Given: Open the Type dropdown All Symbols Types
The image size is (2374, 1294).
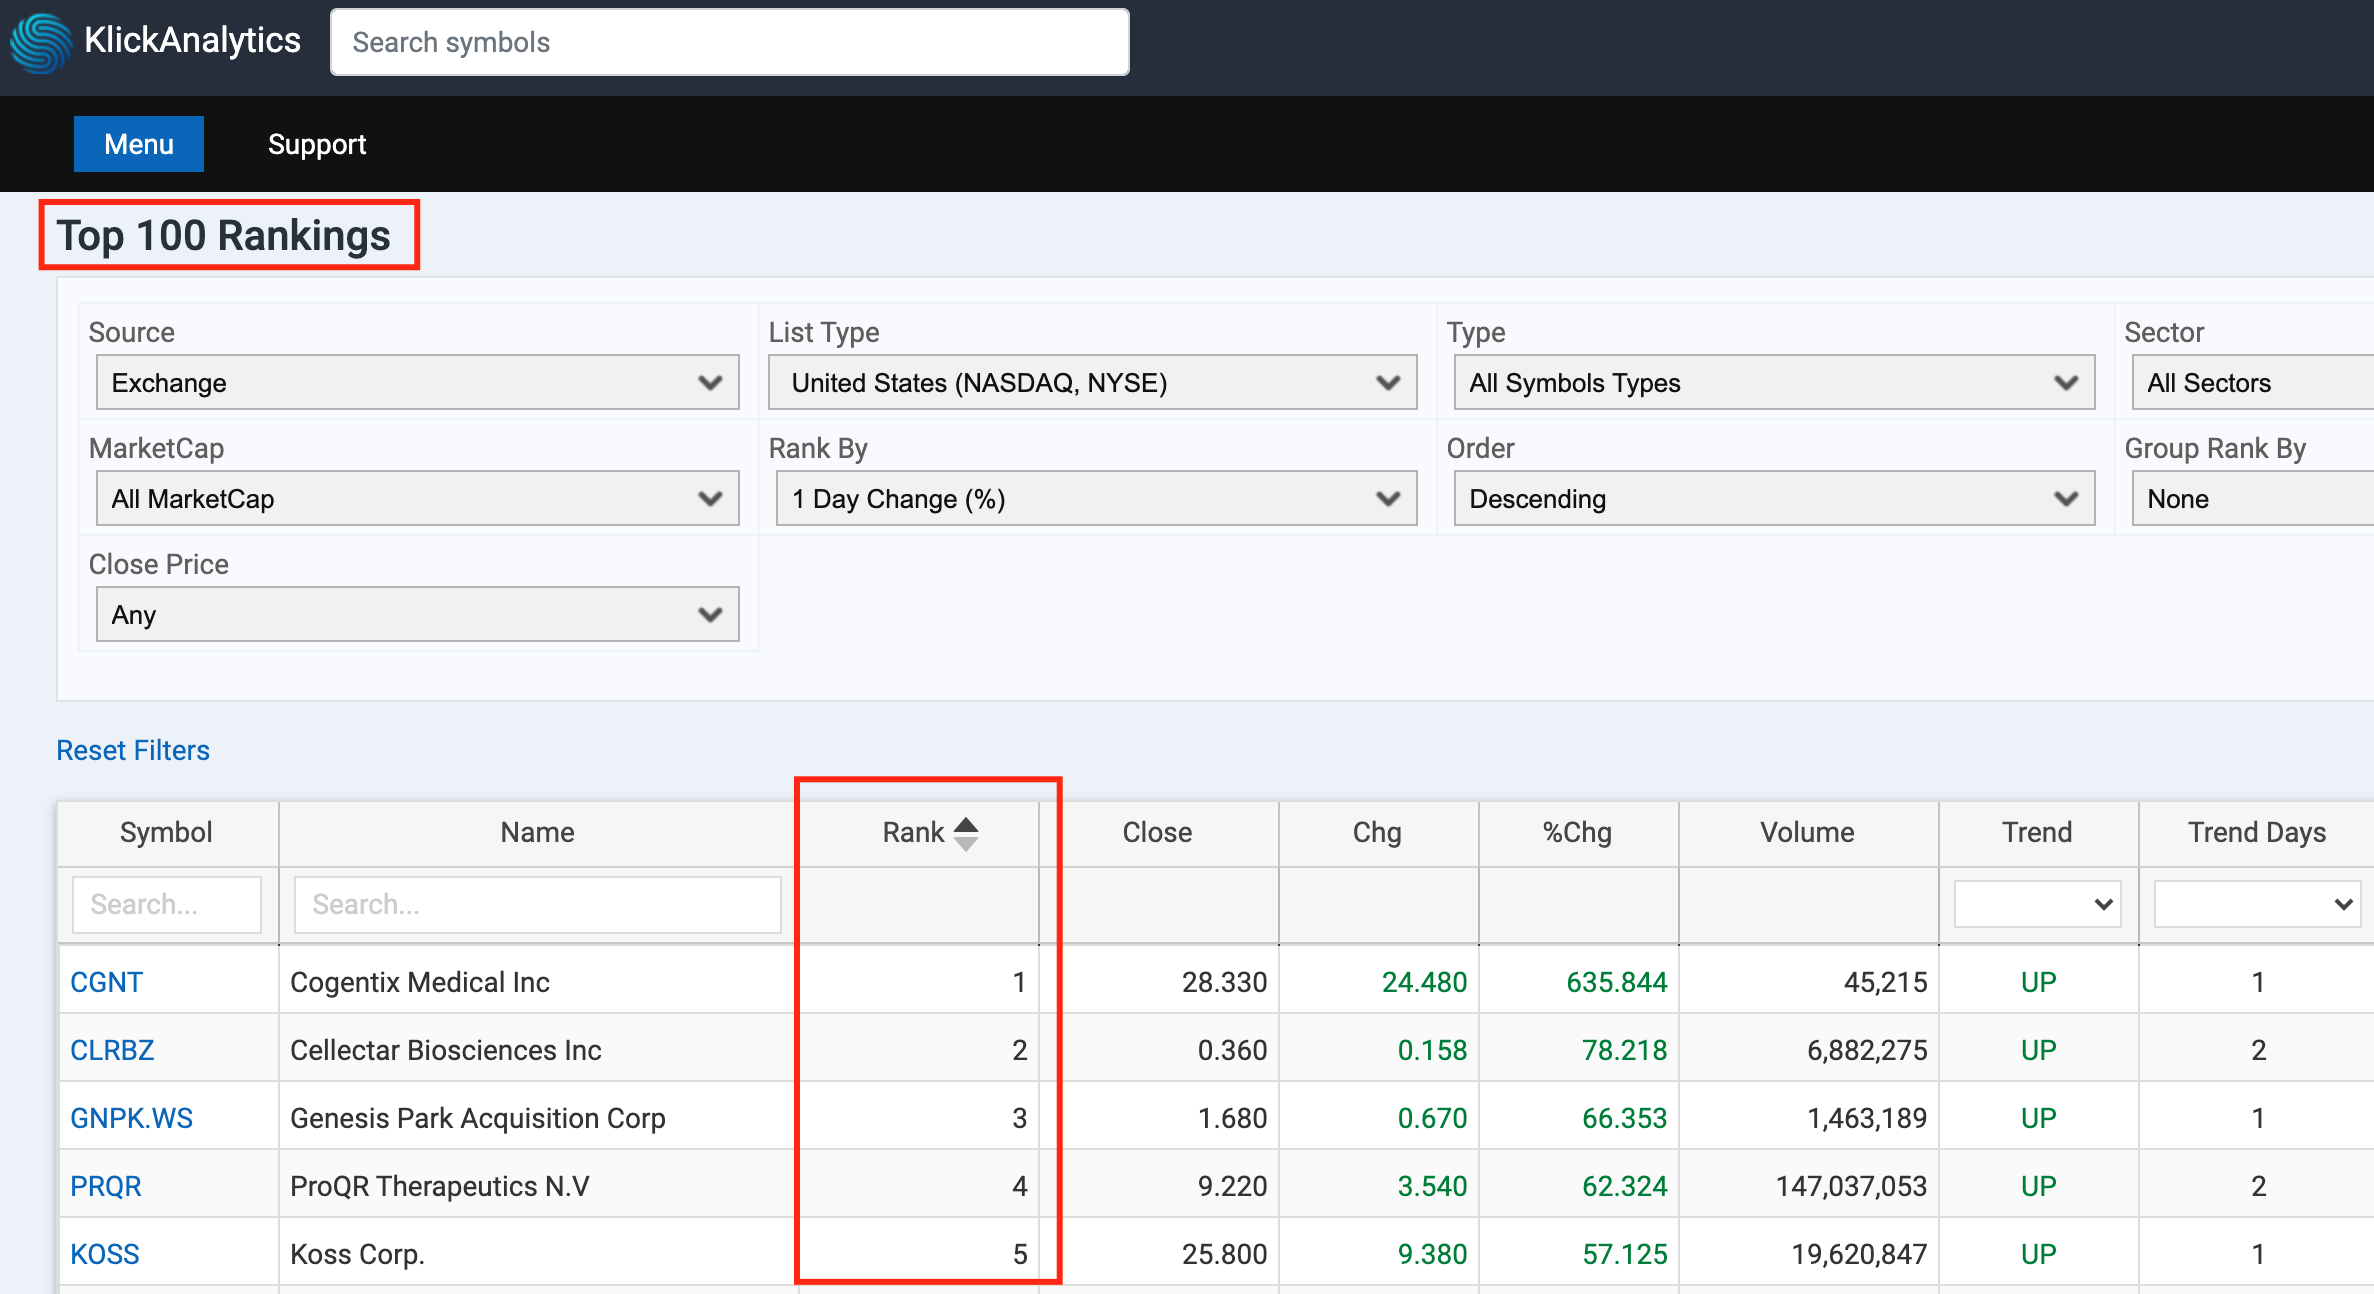Looking at the screenshot, I should click(1774, 382).
